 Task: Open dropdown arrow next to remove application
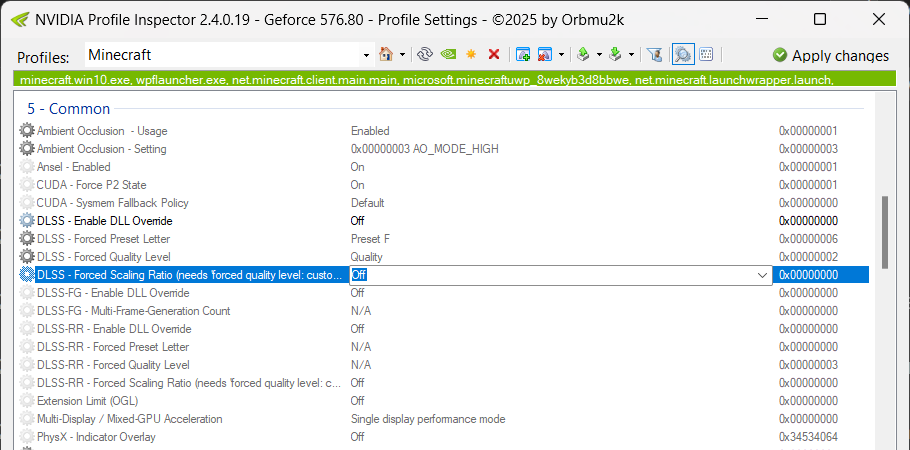561,55
